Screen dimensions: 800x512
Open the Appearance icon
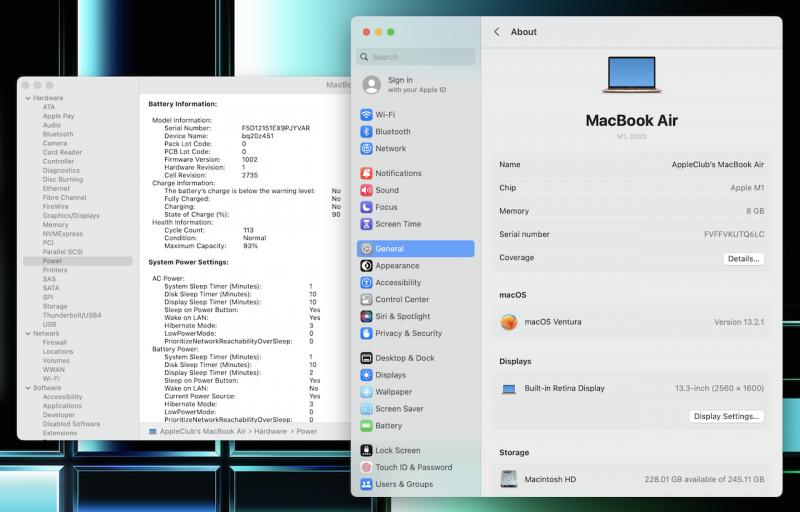pos(366,266)
